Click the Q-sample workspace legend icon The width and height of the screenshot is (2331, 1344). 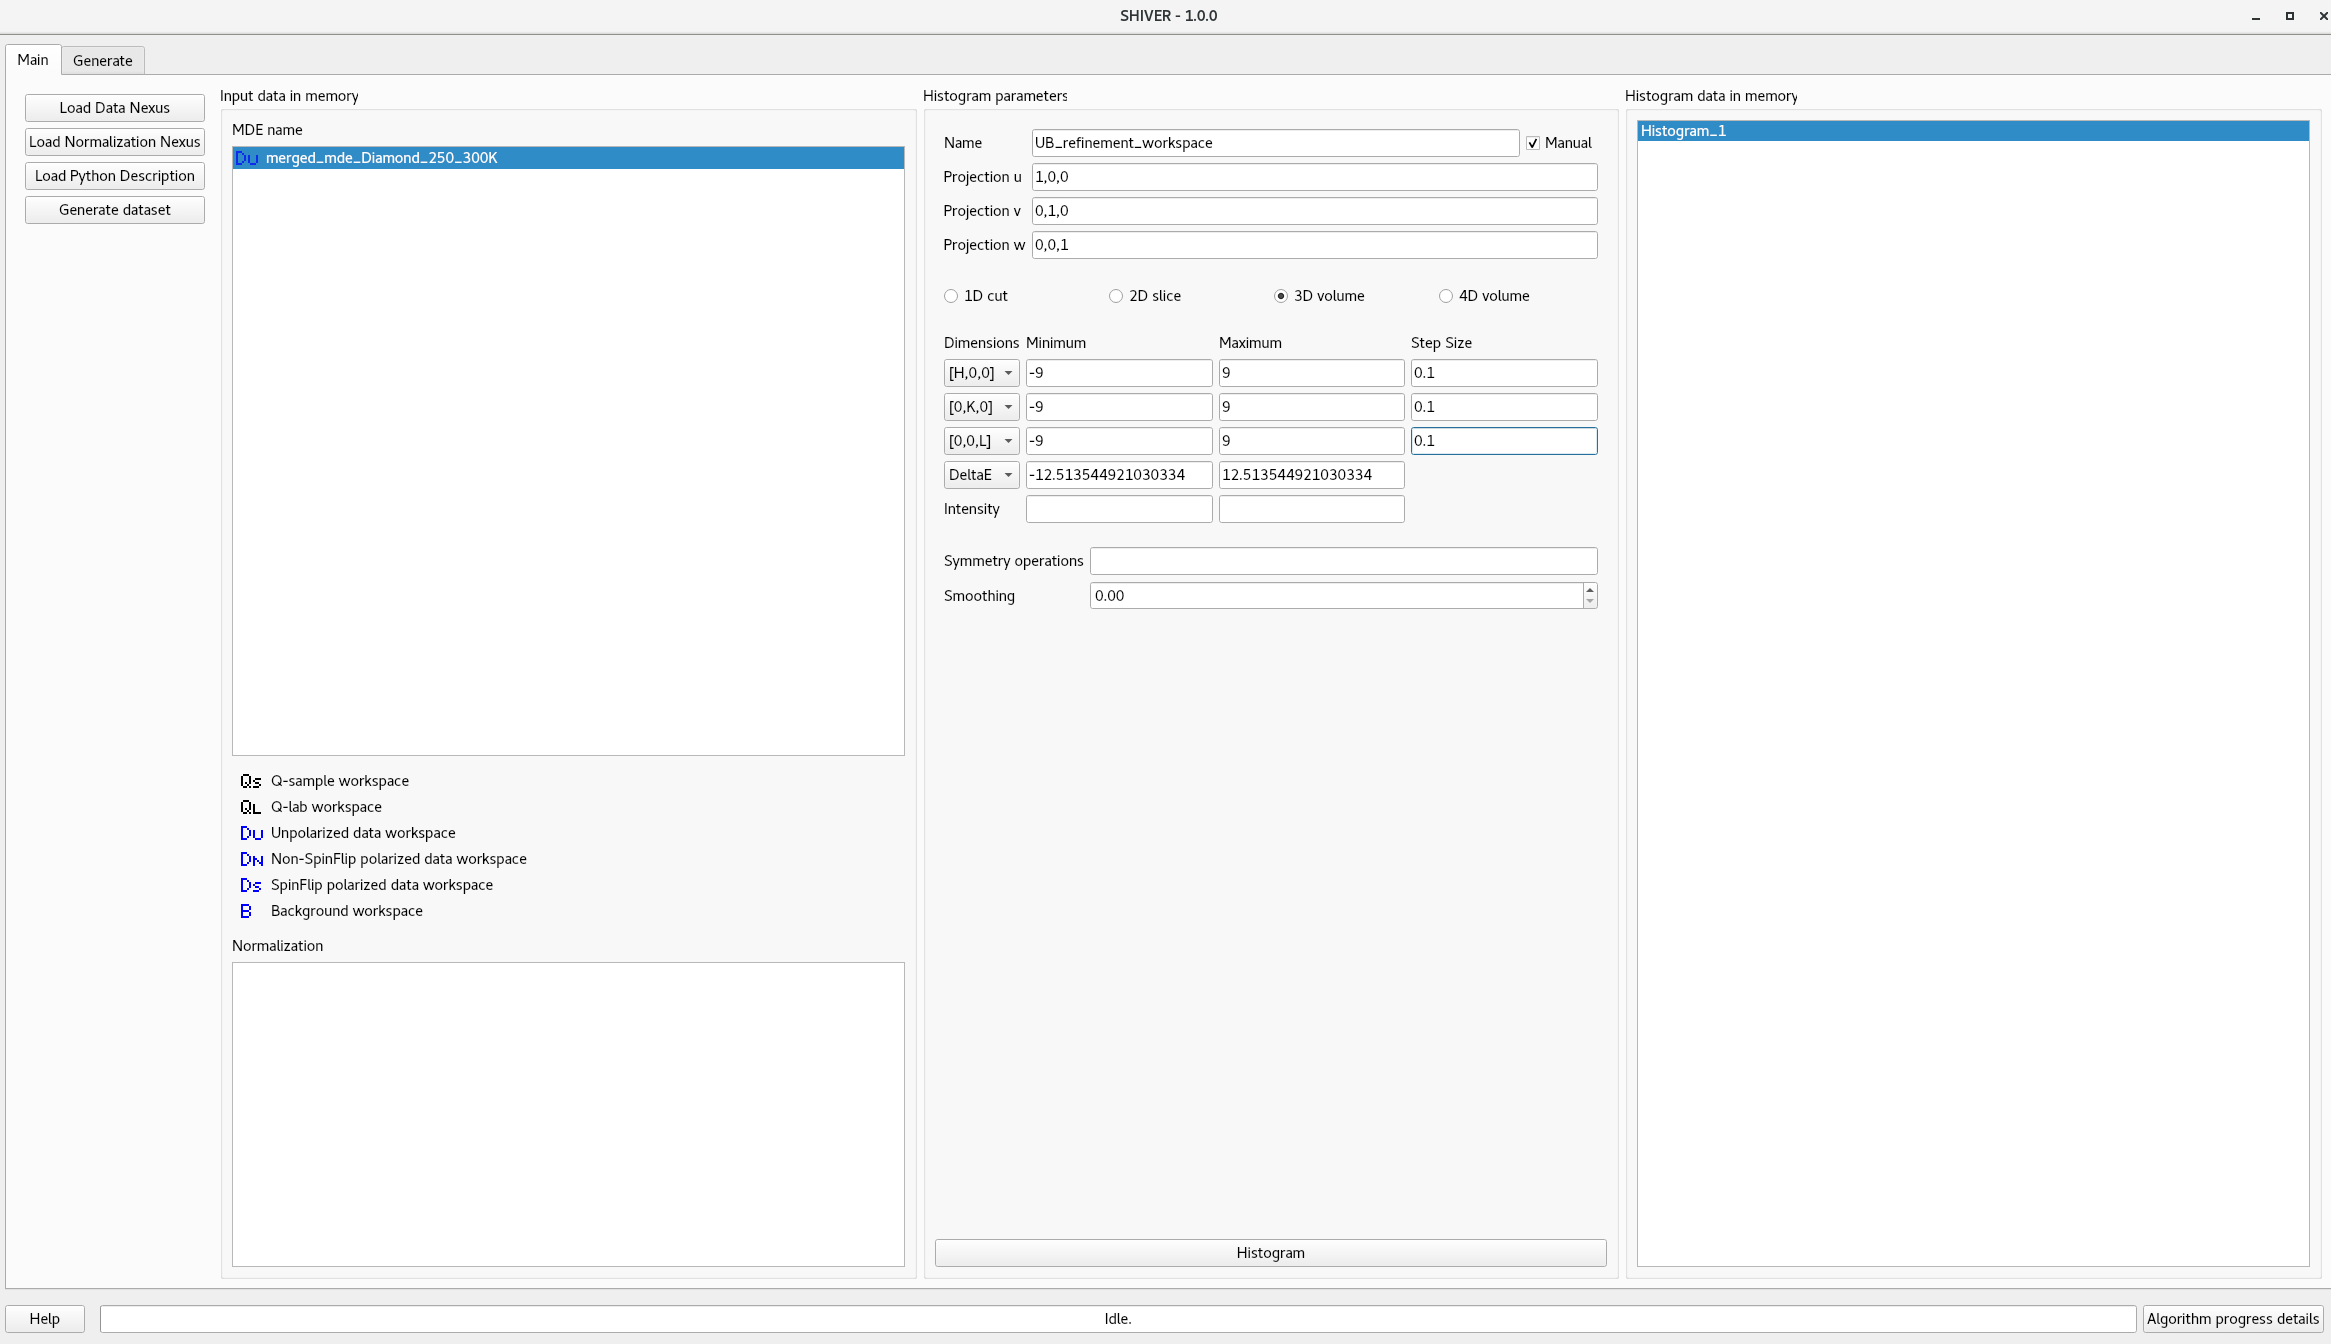click(x=249, y=781)
